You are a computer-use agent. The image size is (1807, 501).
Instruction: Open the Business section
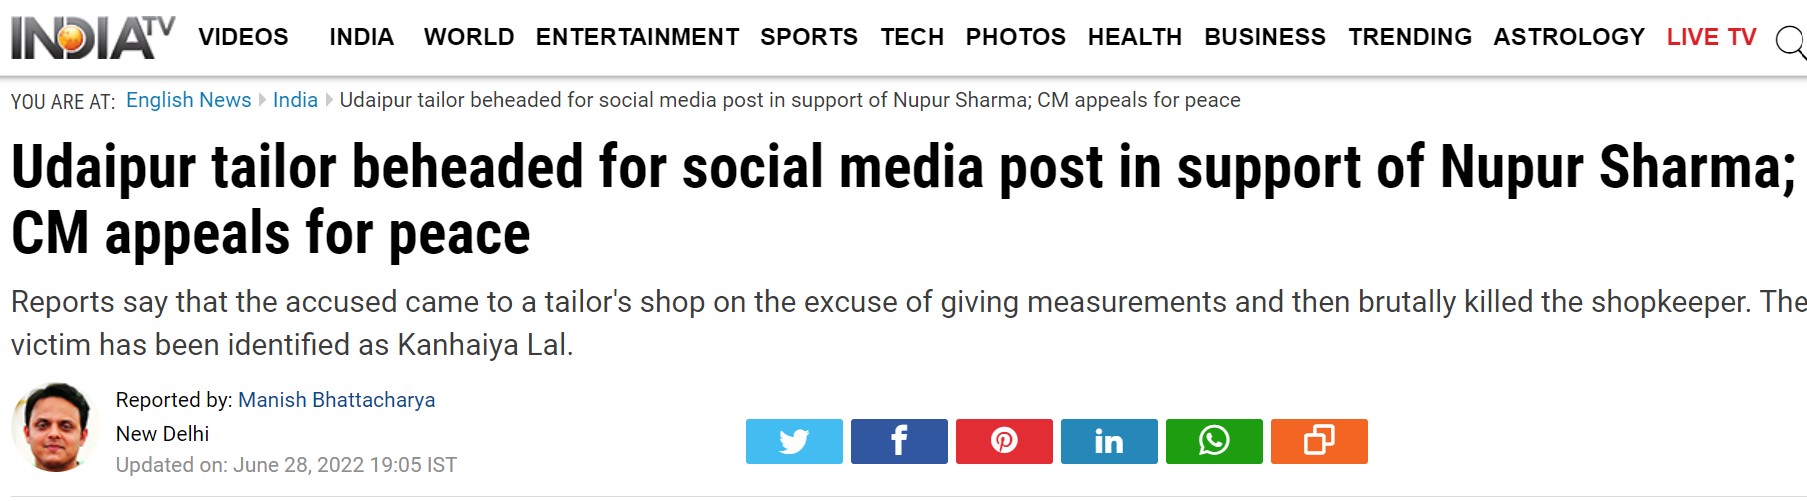click(x=1264, y=37)
